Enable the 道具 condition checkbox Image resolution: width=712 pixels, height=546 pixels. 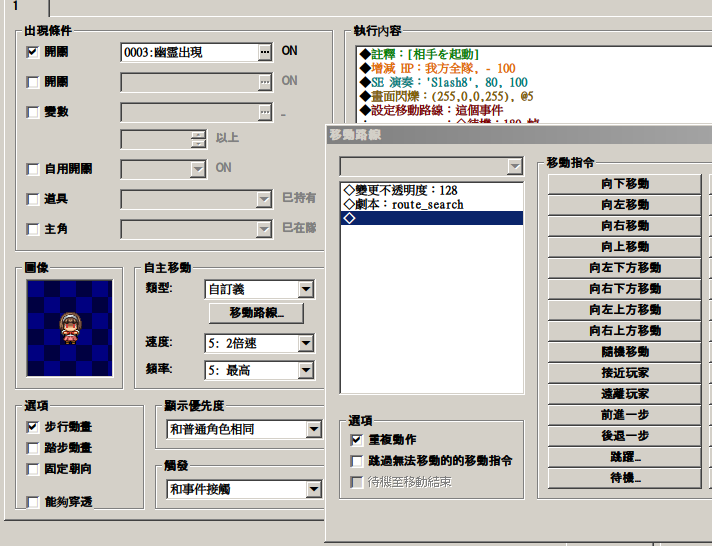[x=33, y=199]
